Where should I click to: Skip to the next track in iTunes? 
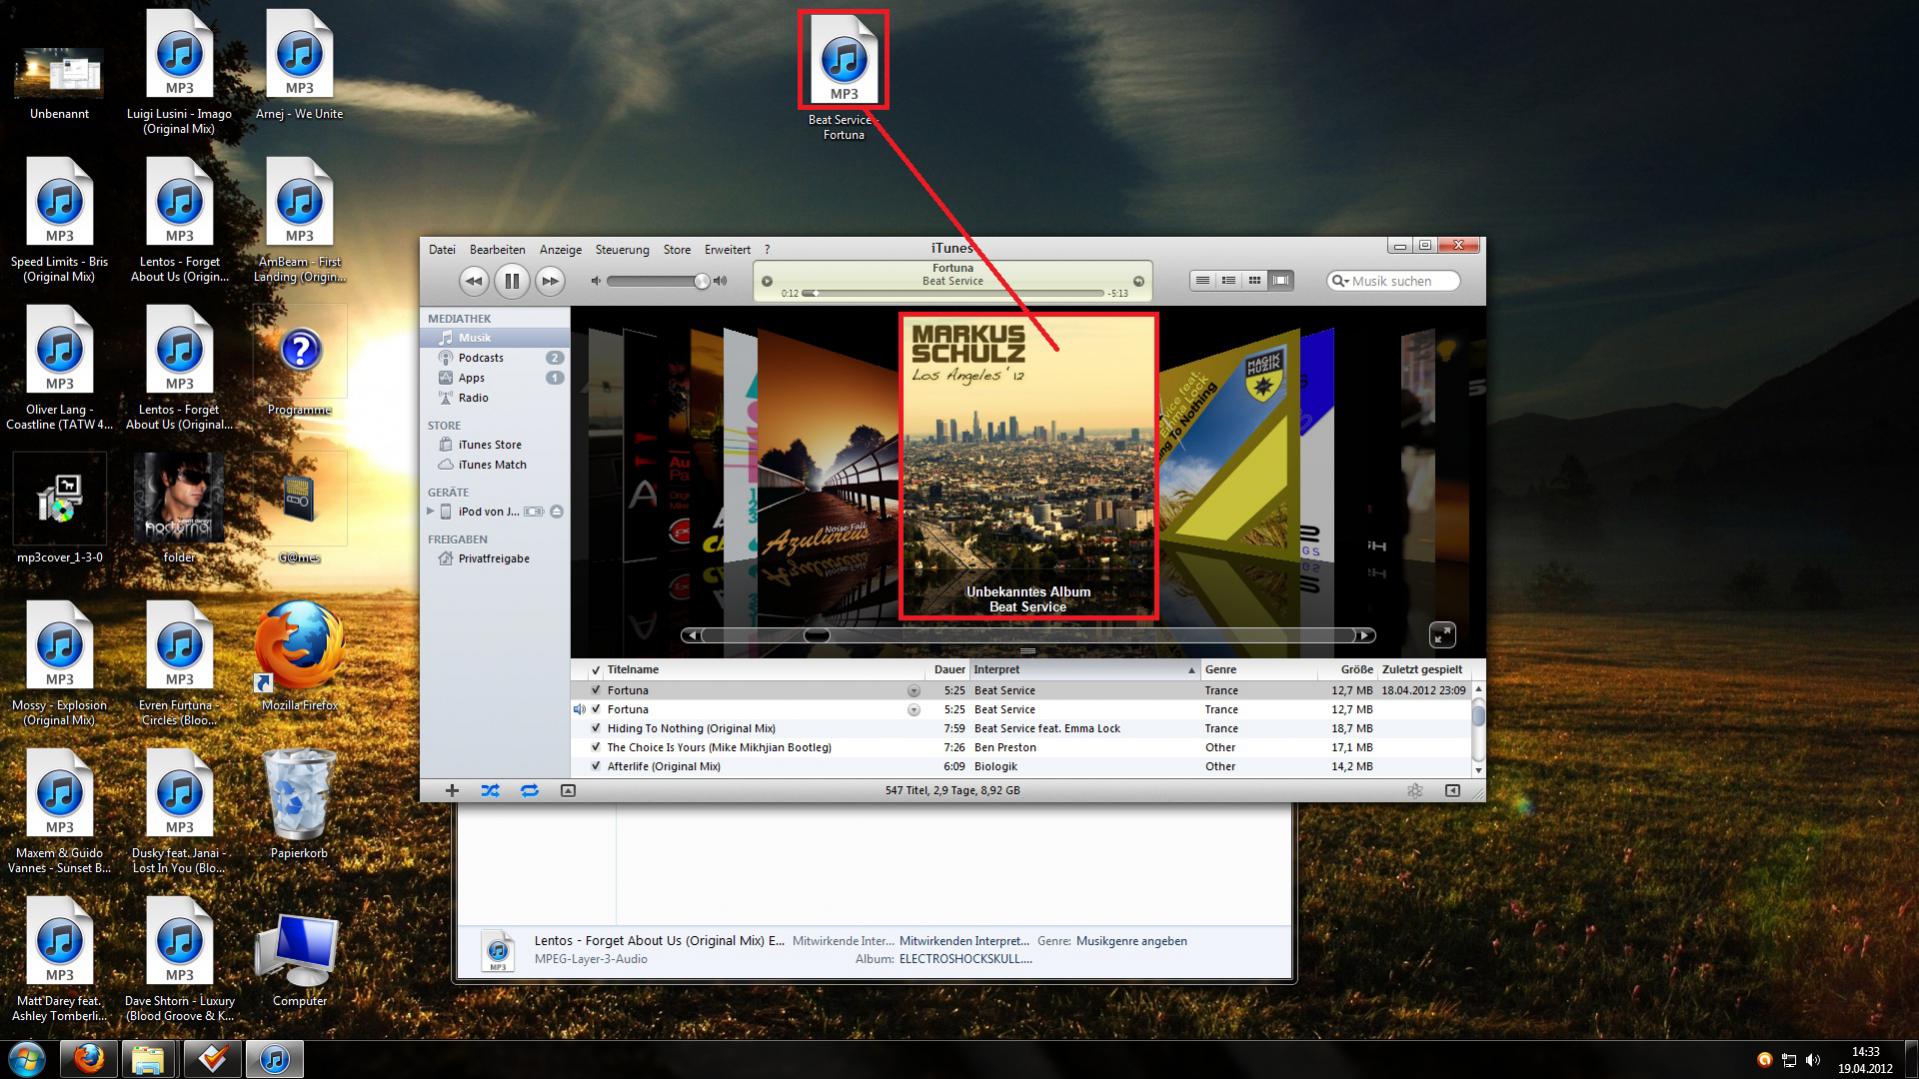(550, 281)
